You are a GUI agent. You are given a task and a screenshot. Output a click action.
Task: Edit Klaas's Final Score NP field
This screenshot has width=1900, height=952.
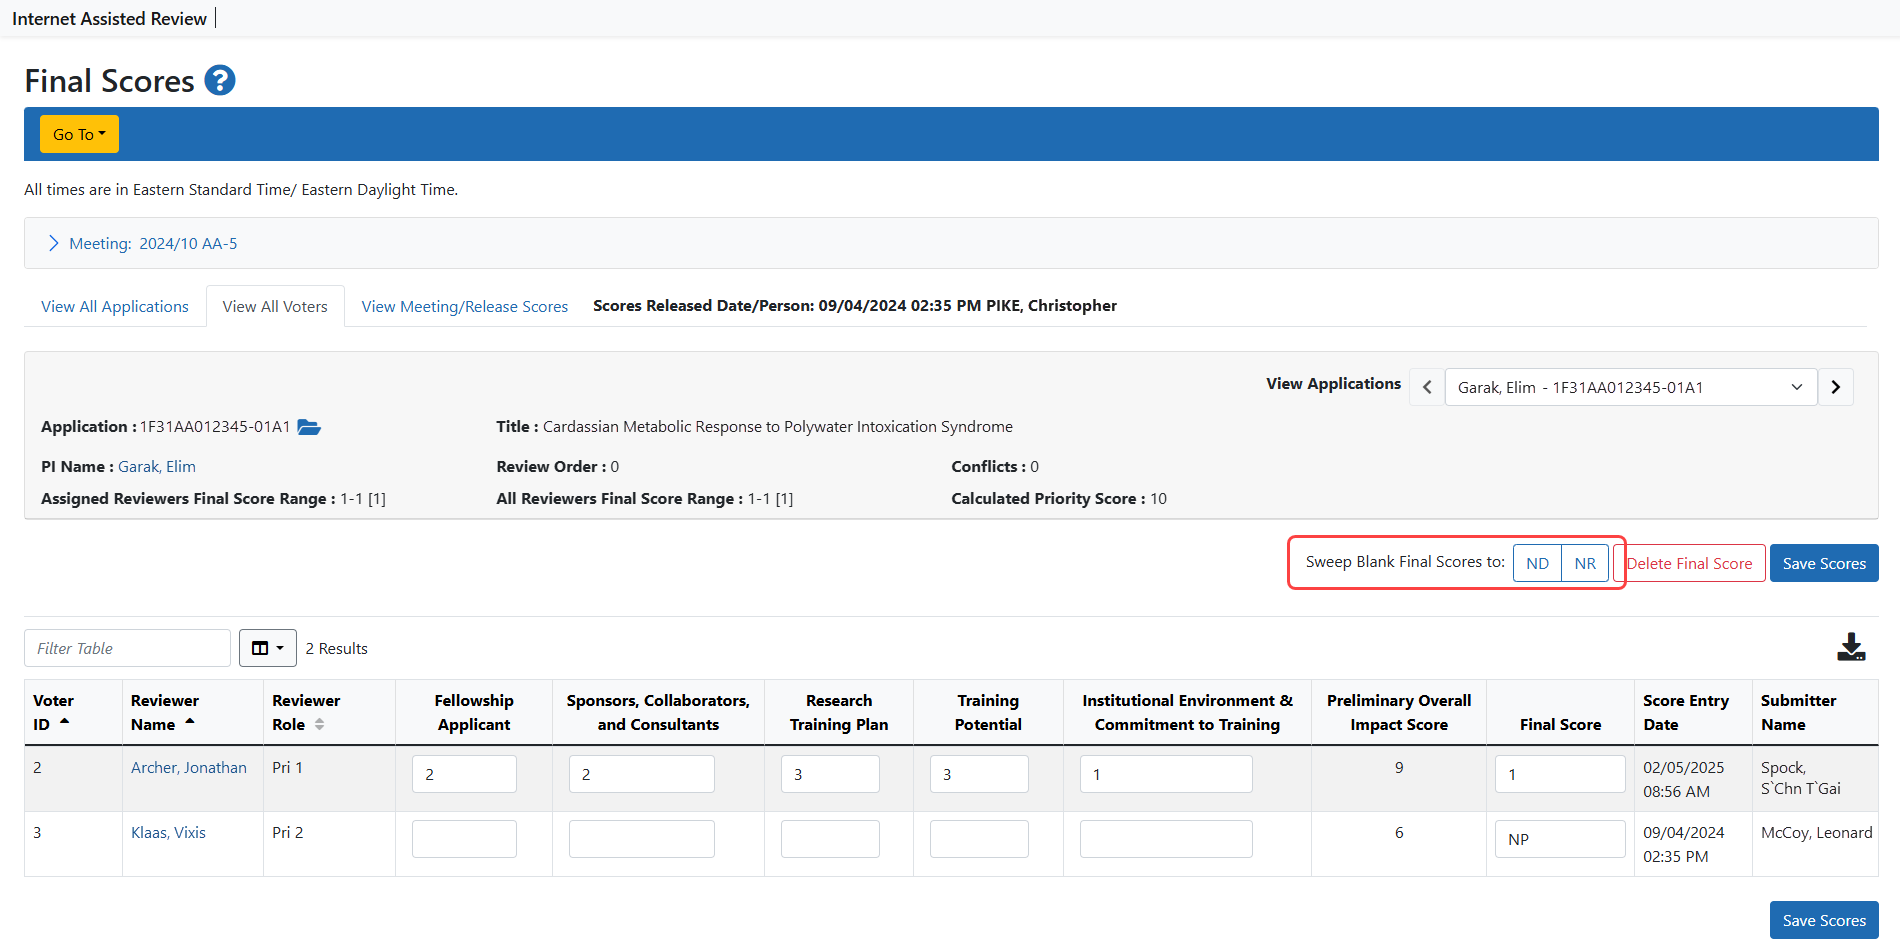1560,839
